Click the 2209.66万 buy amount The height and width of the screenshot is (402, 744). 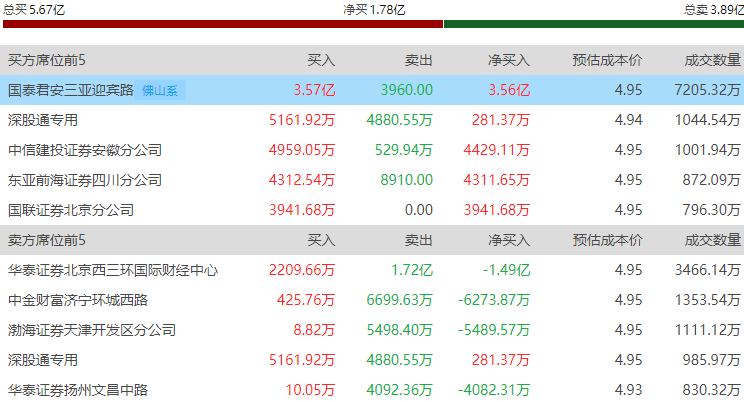(x=302, y=270)
